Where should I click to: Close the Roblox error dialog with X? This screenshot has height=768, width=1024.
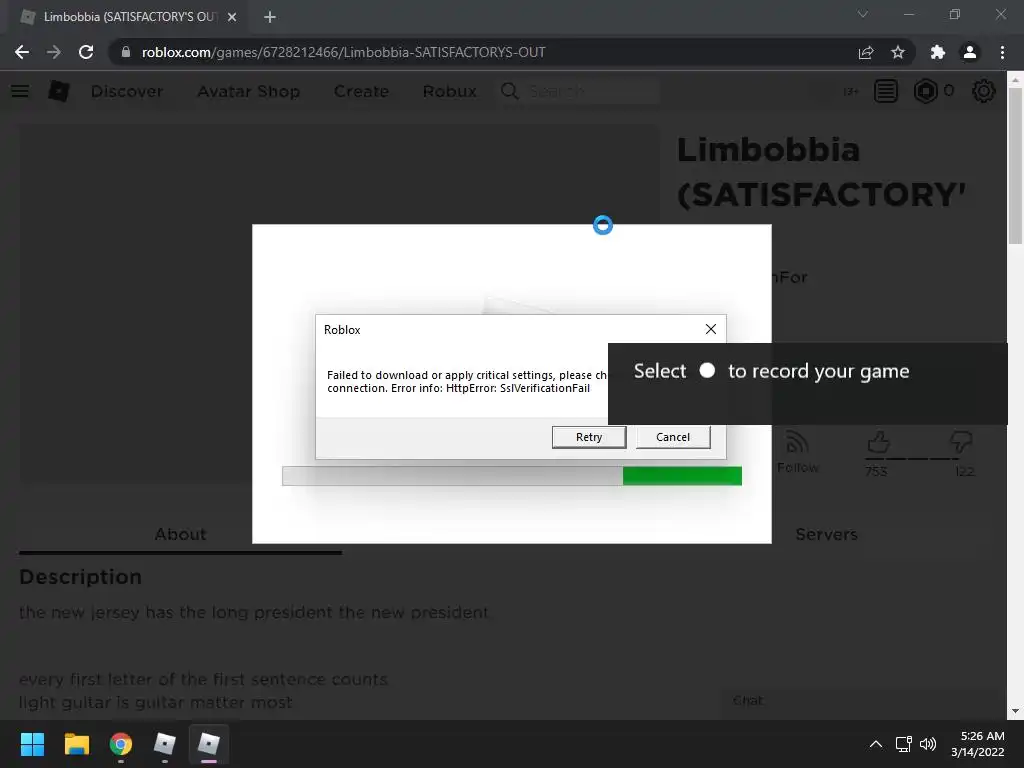pos(711,329)
